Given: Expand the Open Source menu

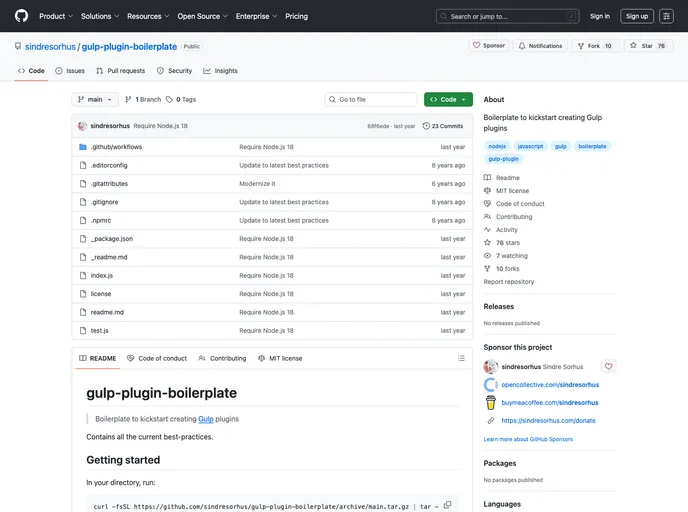Looking at the screenshot, I should click(x=202, y=16).
